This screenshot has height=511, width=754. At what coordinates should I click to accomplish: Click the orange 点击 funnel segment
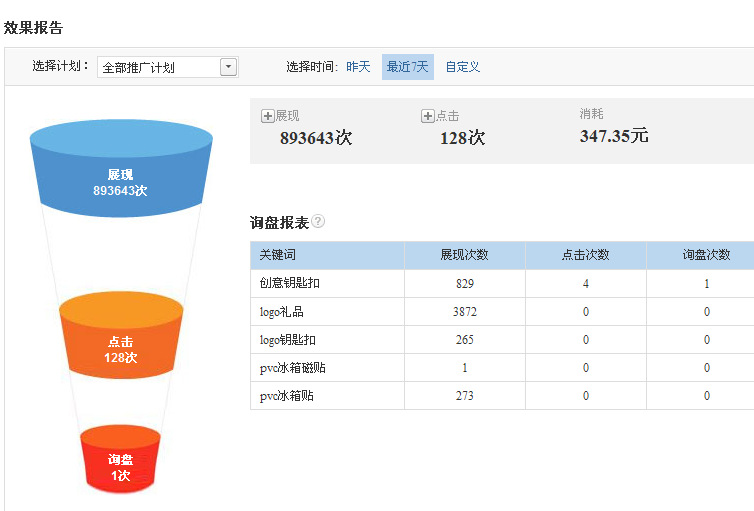pos(121,336)
